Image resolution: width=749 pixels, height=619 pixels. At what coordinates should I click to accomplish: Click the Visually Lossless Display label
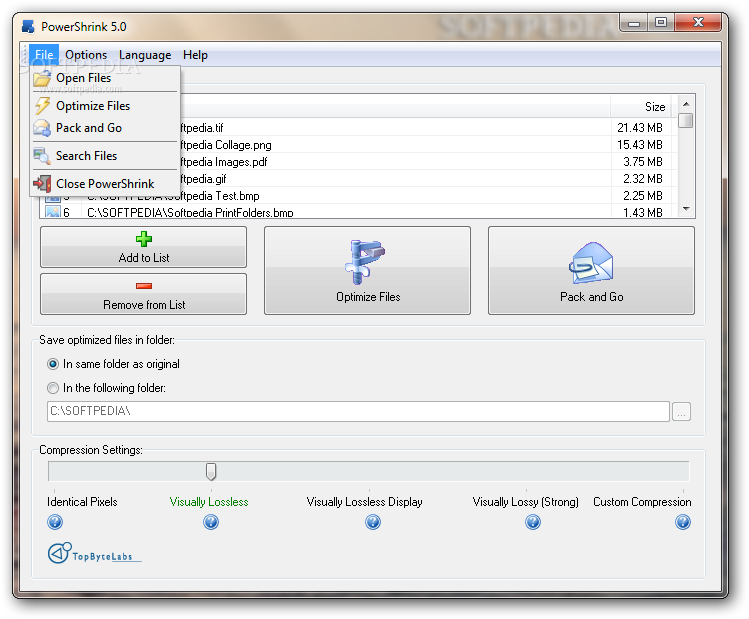tap(364, 502)
